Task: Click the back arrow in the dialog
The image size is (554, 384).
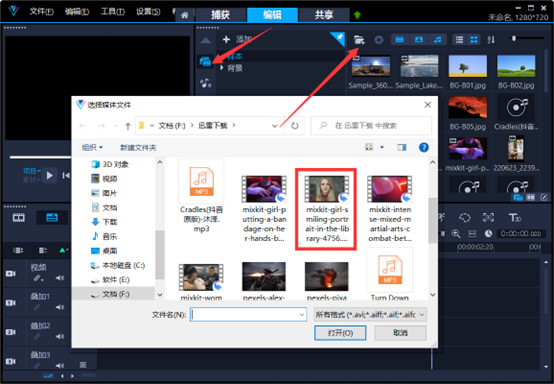Action: click(x=83, y=126)
